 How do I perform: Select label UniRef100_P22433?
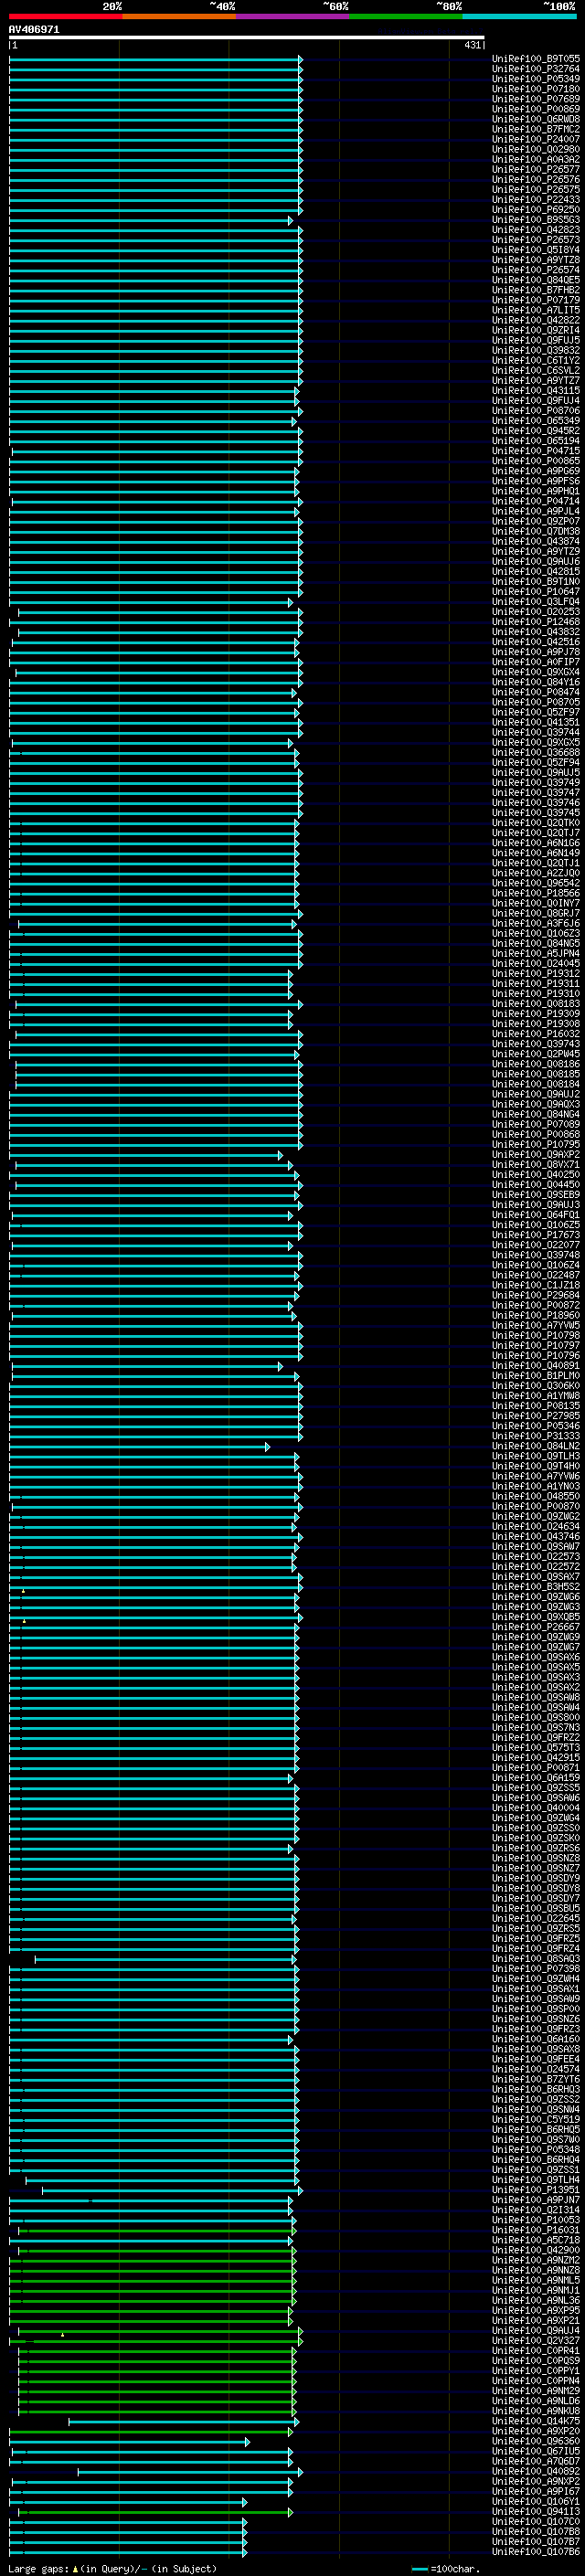click(x=536, y=200)
